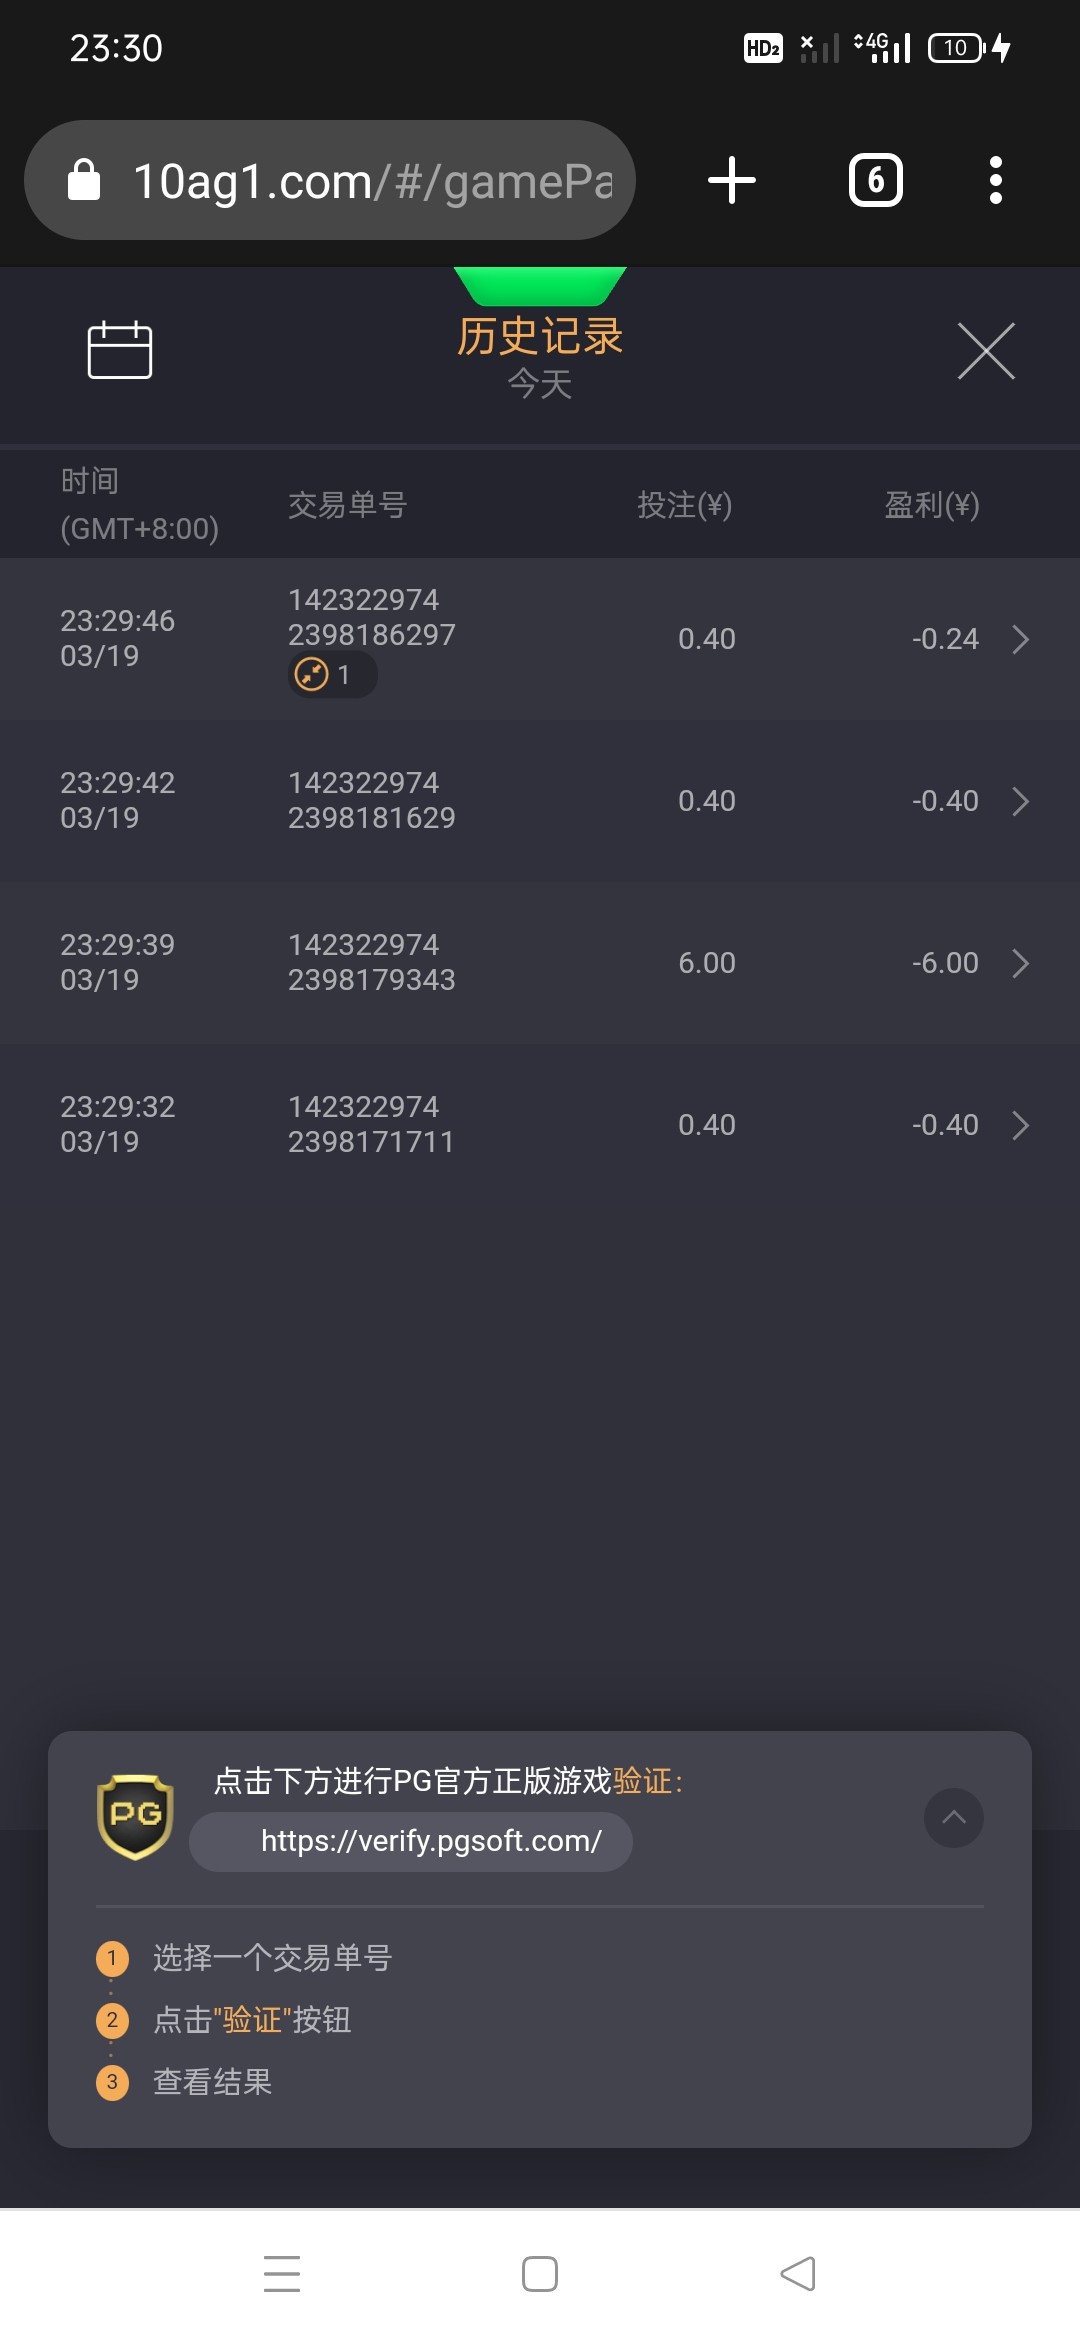Close the history records panel
This screenshot has width=1080, height=2340.
pyautogui.click(x=985, y=351)
